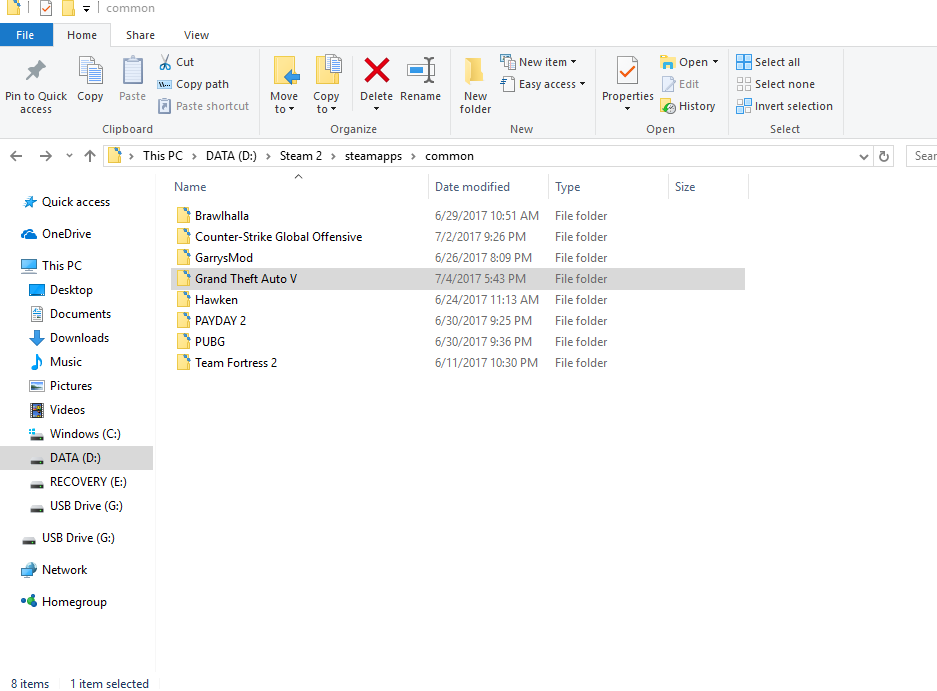Click Steam 2 in address breadcrumb
Viewport: 937px width, 691px height.
(x=301, y=156)
